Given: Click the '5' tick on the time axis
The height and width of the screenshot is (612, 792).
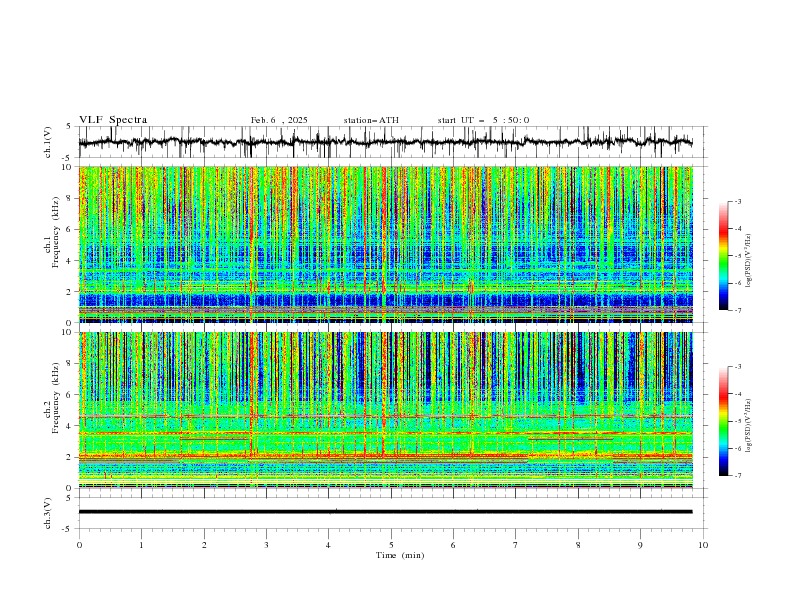Looking at the screenshot, I should point(391,545).
